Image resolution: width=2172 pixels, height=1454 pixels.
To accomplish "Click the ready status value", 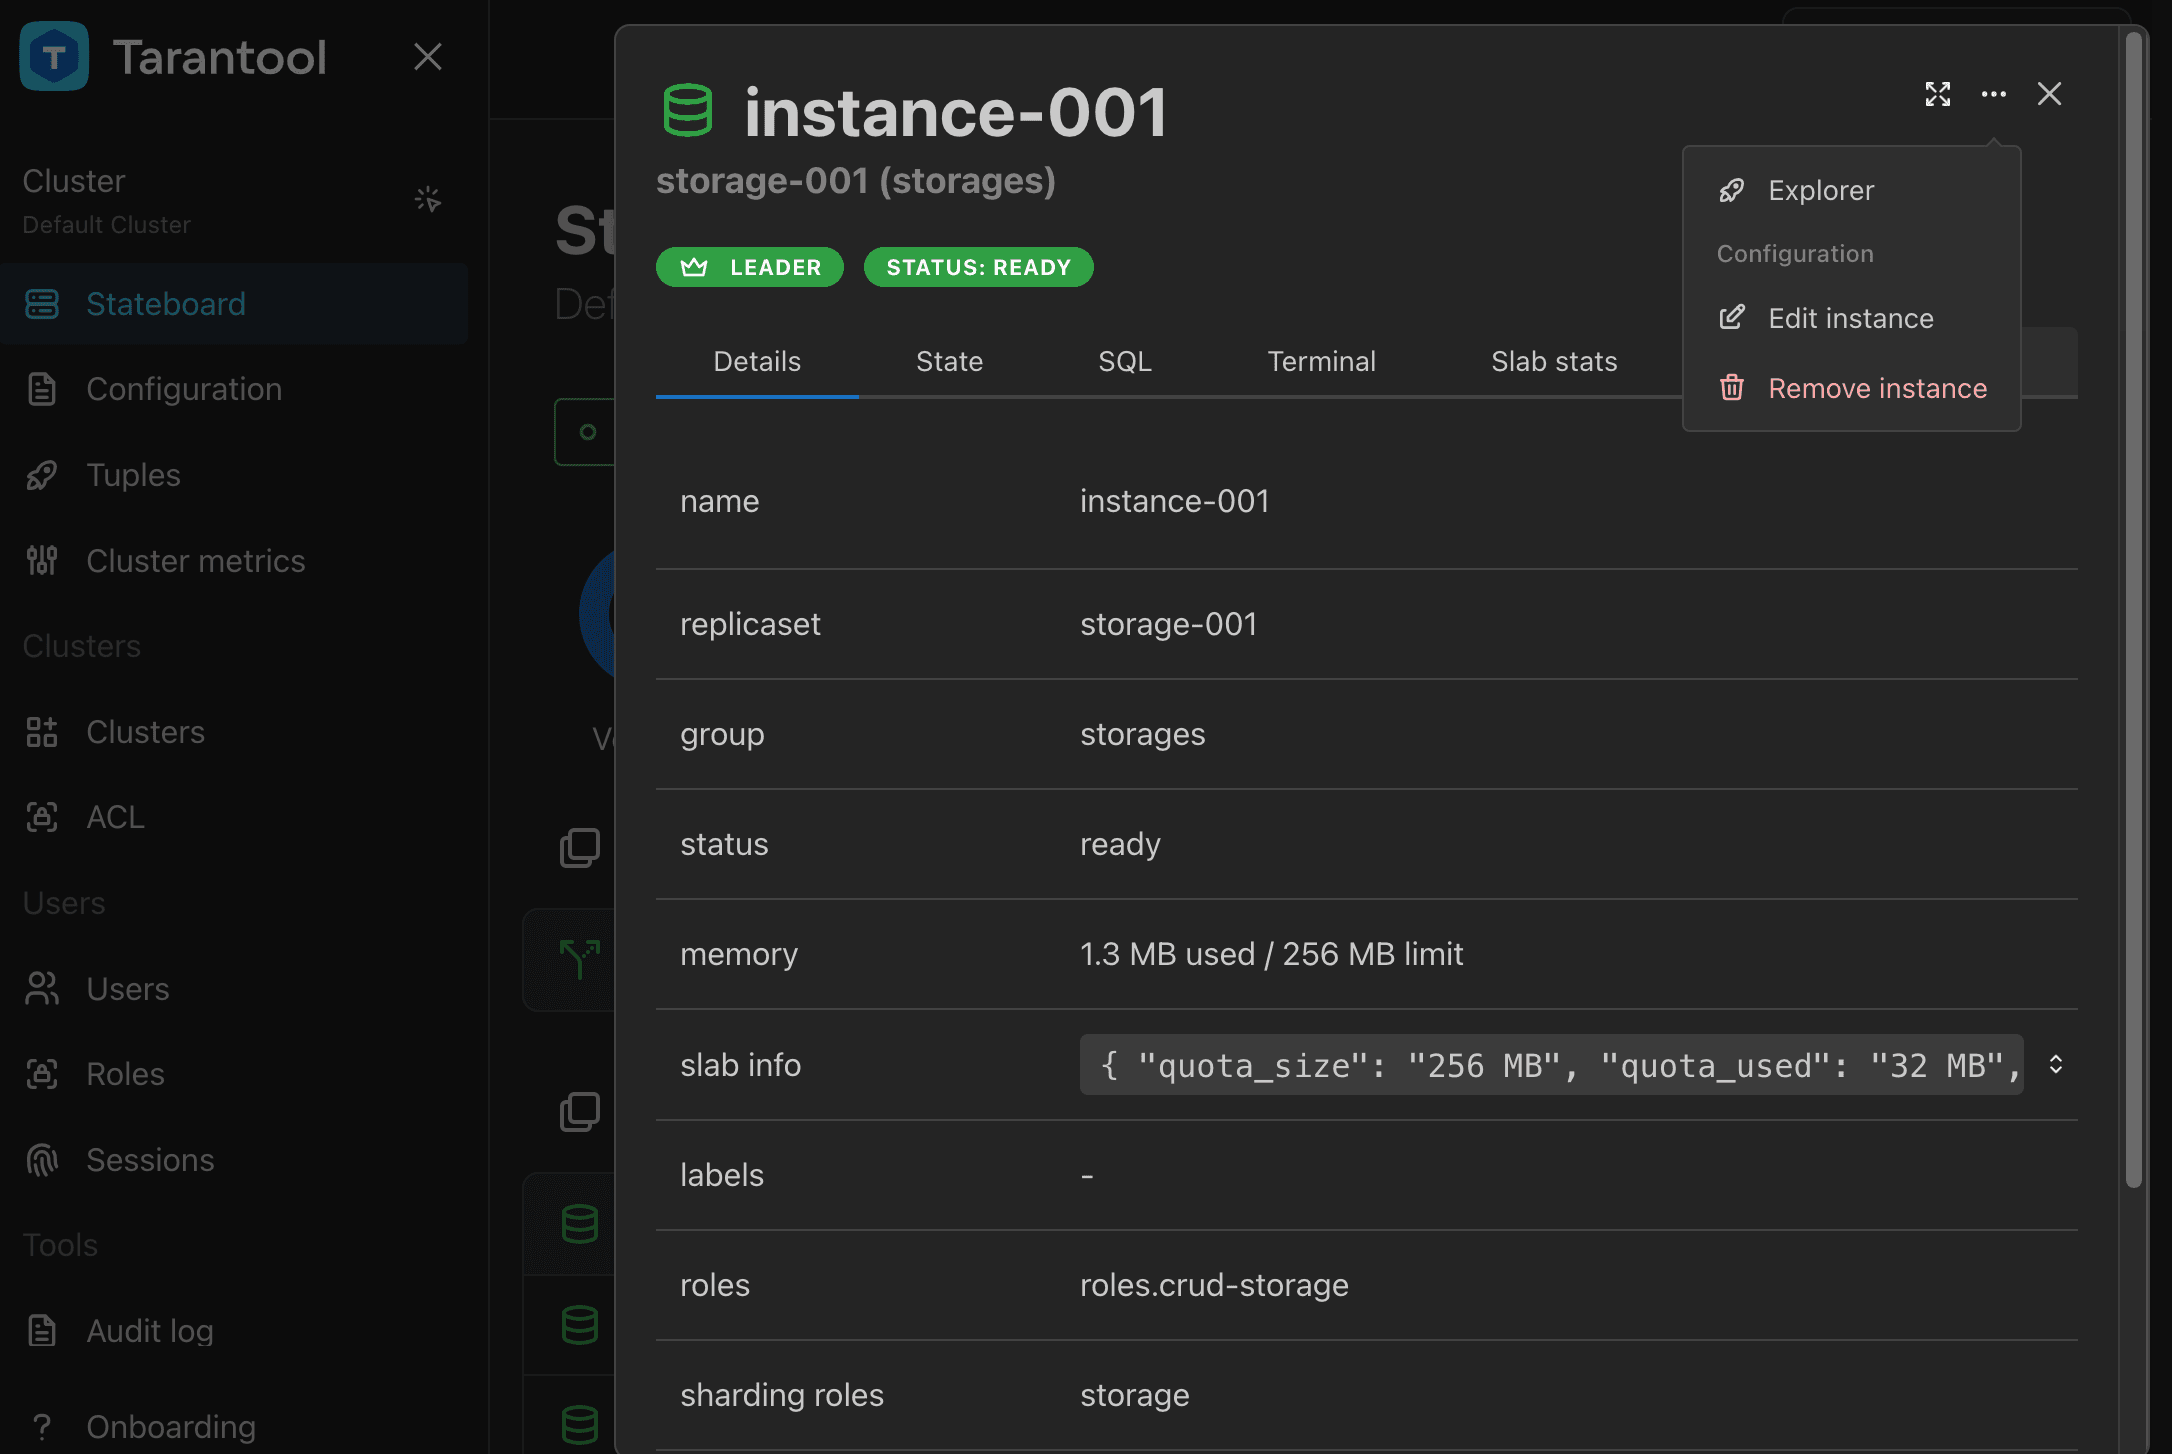I will (x=1120, y=844).
